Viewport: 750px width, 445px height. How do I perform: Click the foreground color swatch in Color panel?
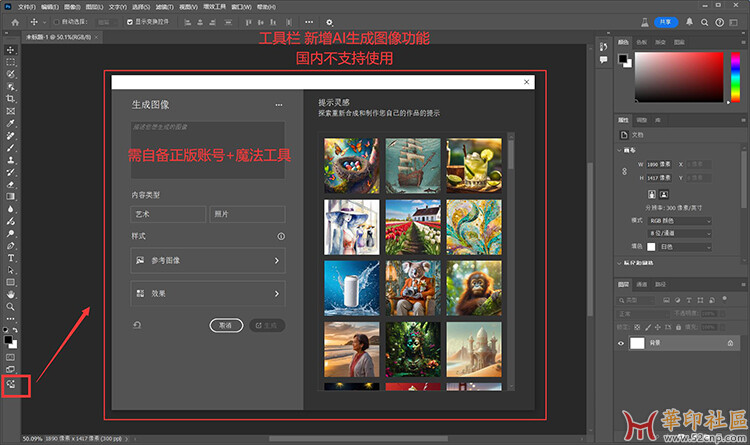[x=622, y=59]
